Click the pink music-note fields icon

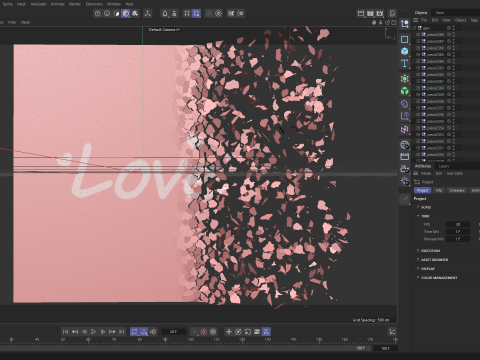click(x=404, y=129)
